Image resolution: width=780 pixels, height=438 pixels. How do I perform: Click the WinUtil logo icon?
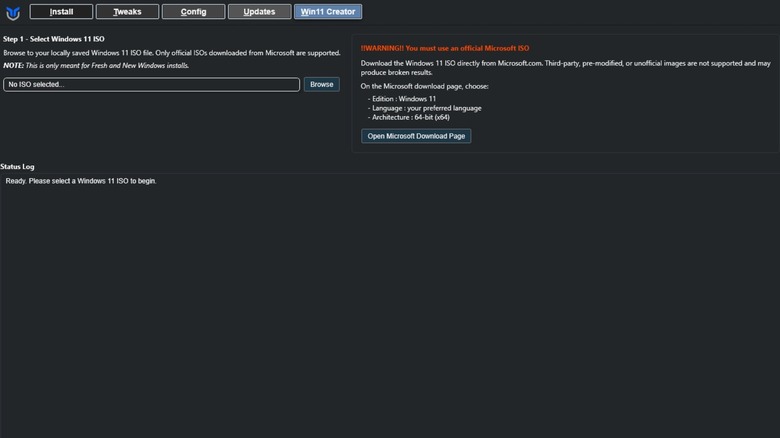[x=13, y=13]
